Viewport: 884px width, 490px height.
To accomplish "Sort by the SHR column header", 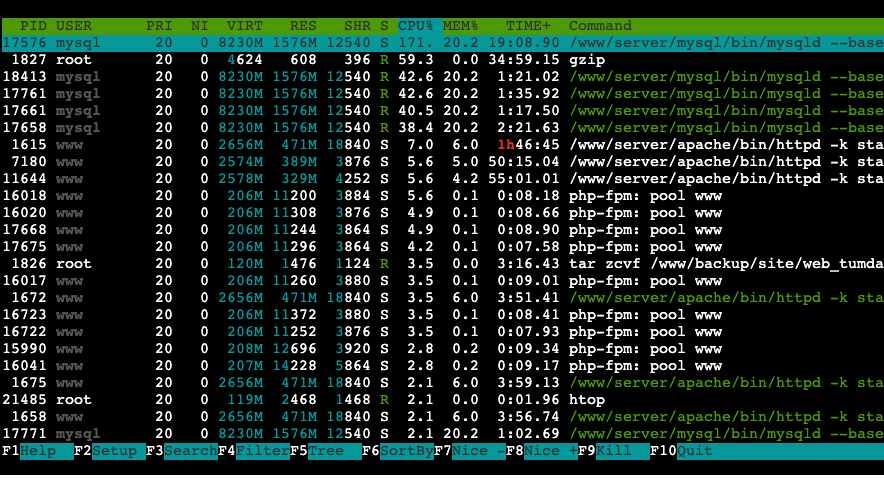I will pos(357,26).
